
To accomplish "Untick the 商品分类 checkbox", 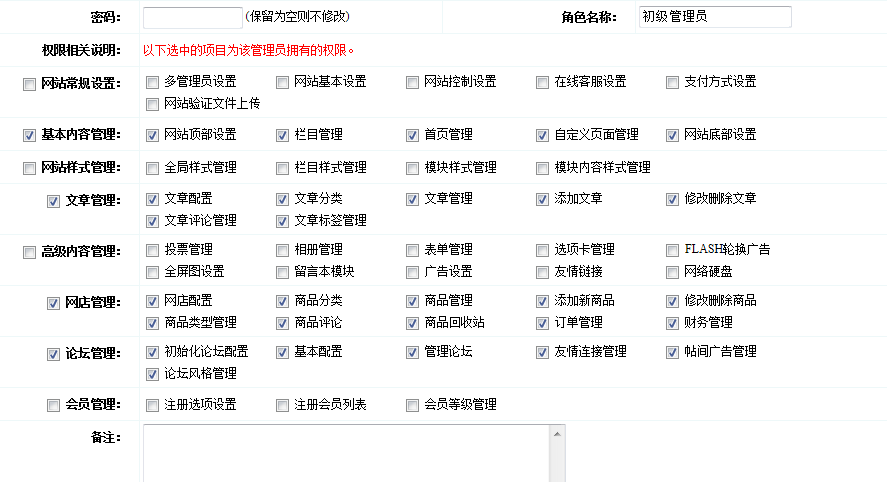I will (x=282, y=302).
